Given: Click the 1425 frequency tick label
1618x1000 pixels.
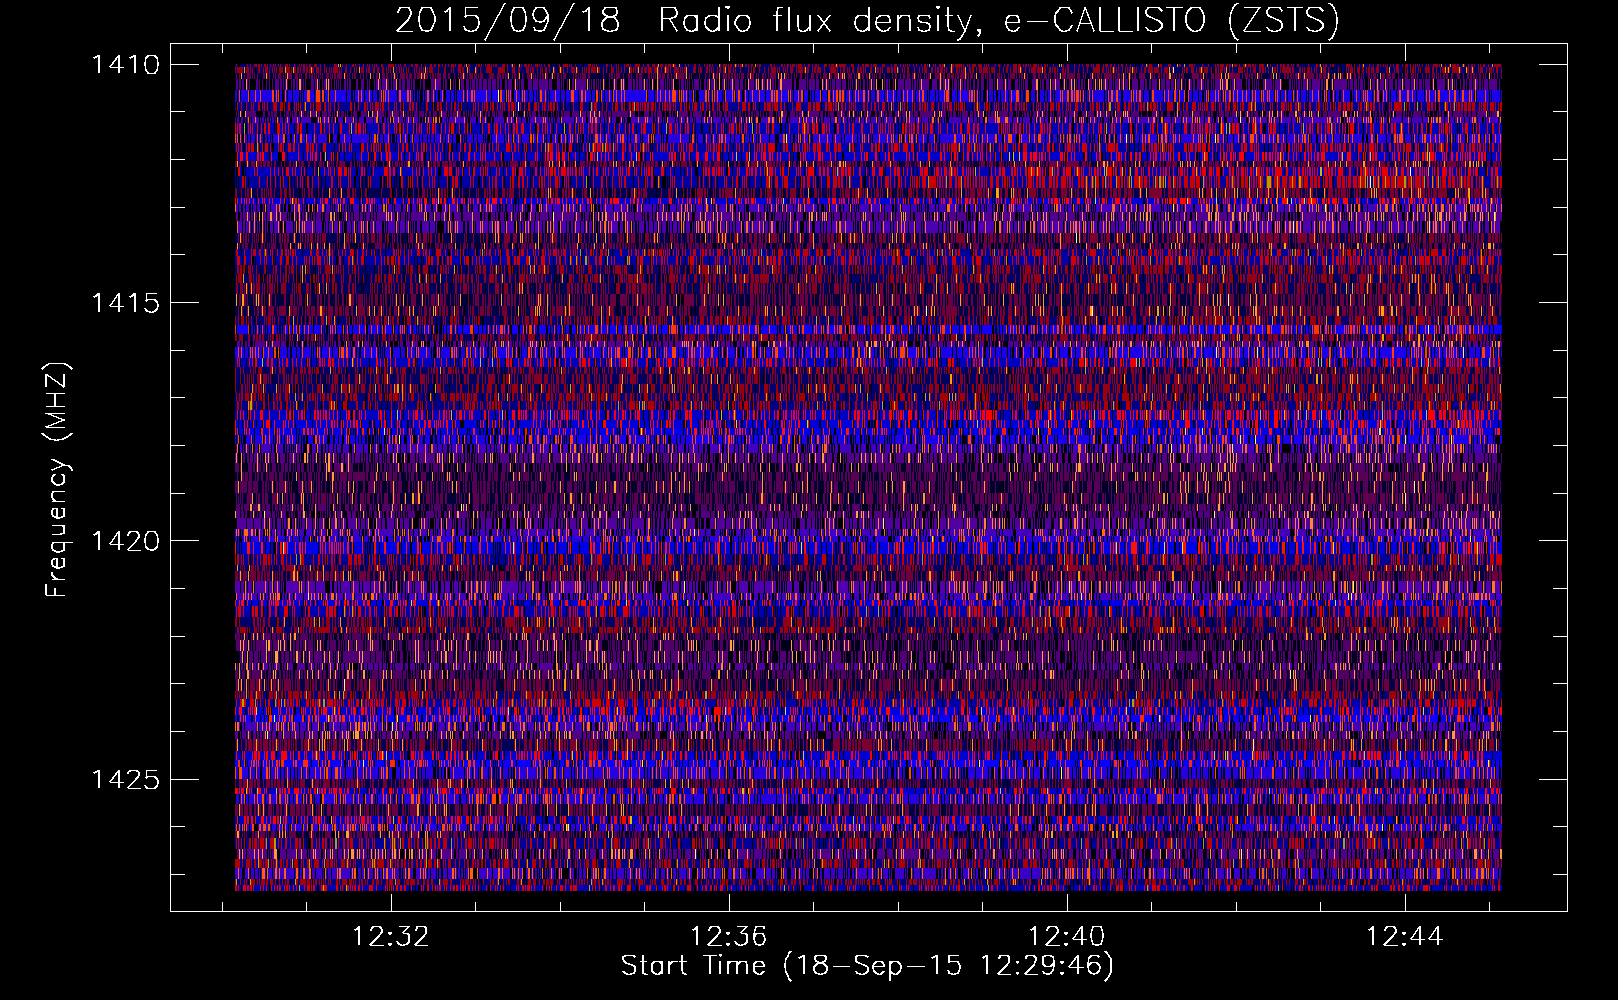Looking at the screenshot, I should coord(125,779).
